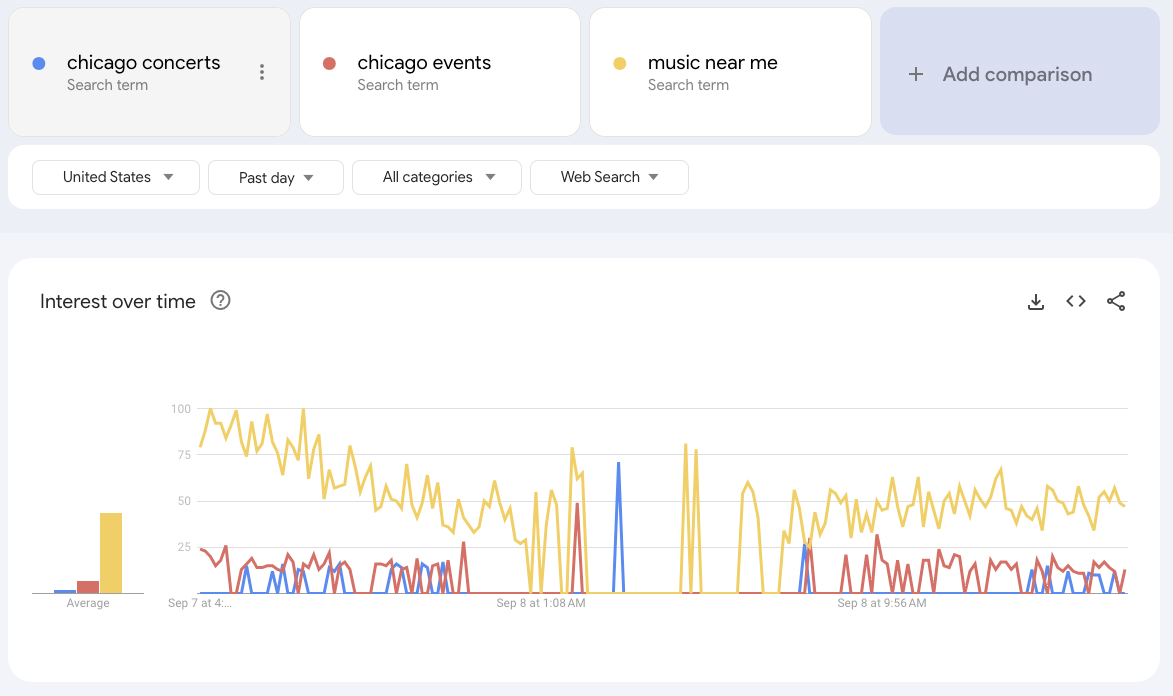Open the Past day time range dropdown
The height and width of the screenshot is (696, 1173).
pos(276,177)
